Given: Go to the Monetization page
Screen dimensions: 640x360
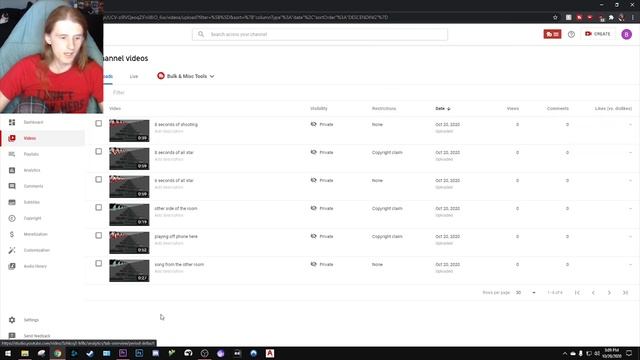Looking at the screenshot, I should 36,234.
